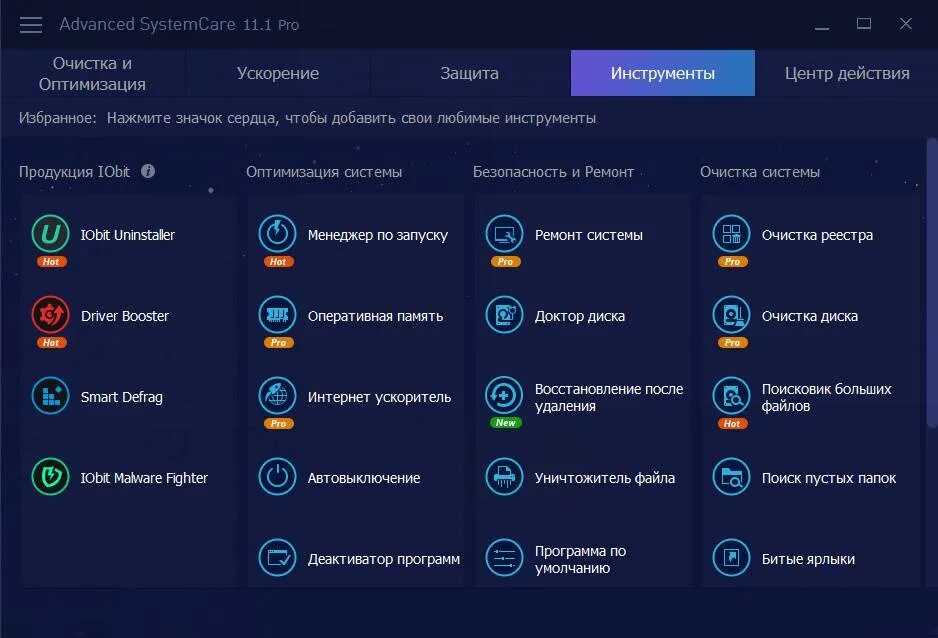Click the Безопасность и Ремонт heading
Screen dimensions: 938x638
(x=553, y=172)
